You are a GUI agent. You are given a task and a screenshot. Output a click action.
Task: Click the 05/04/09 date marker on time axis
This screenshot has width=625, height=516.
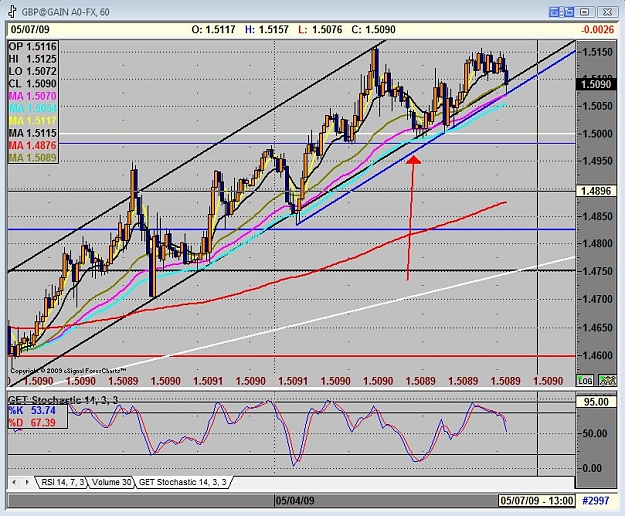295,501
